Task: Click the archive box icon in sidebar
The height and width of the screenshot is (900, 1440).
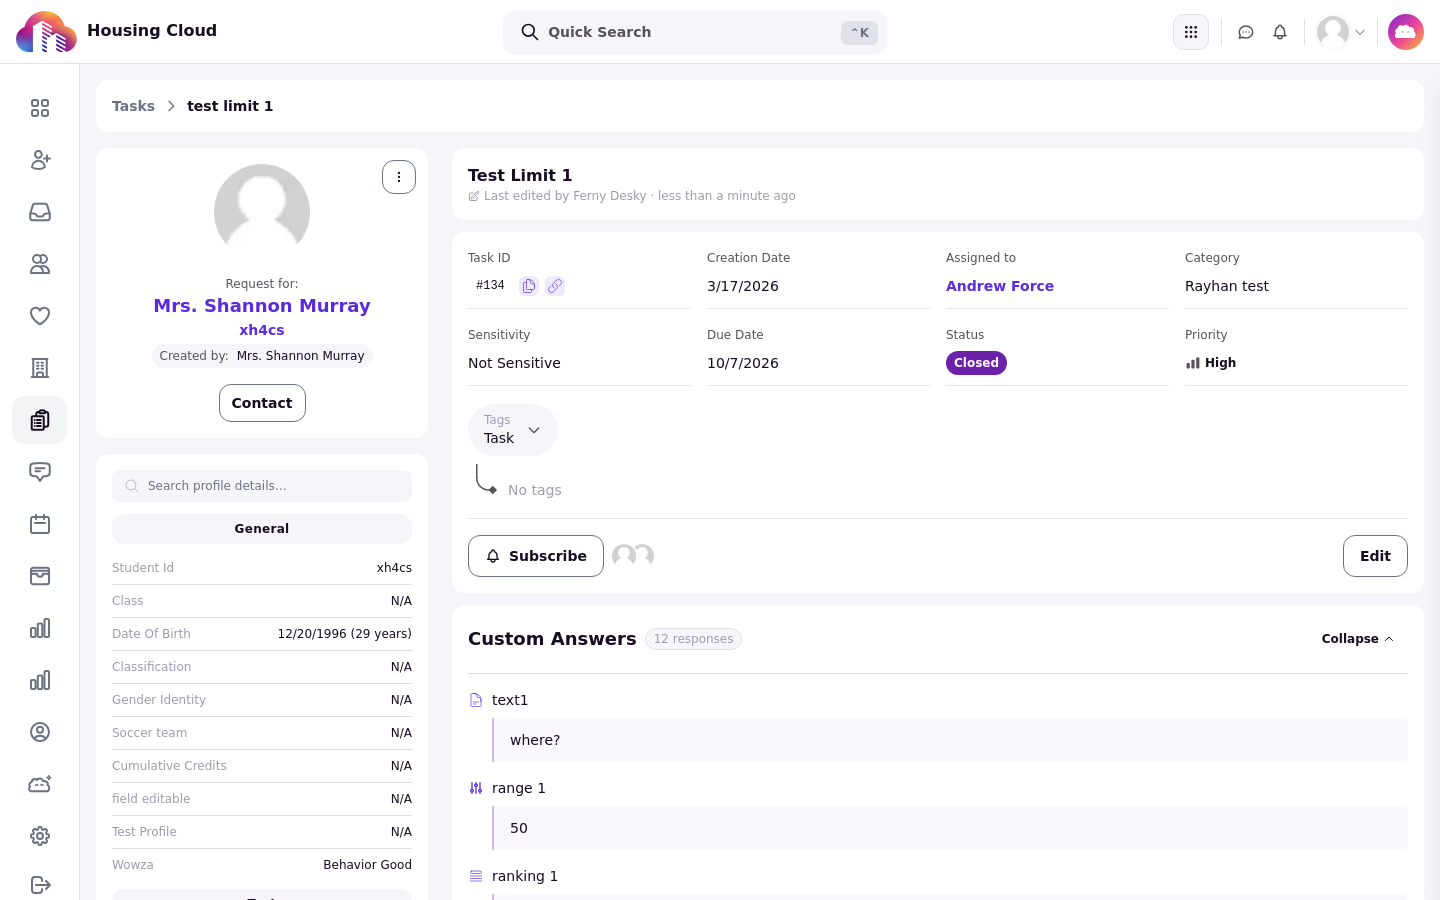Action: pyautogui.click(x=40, y=576)
